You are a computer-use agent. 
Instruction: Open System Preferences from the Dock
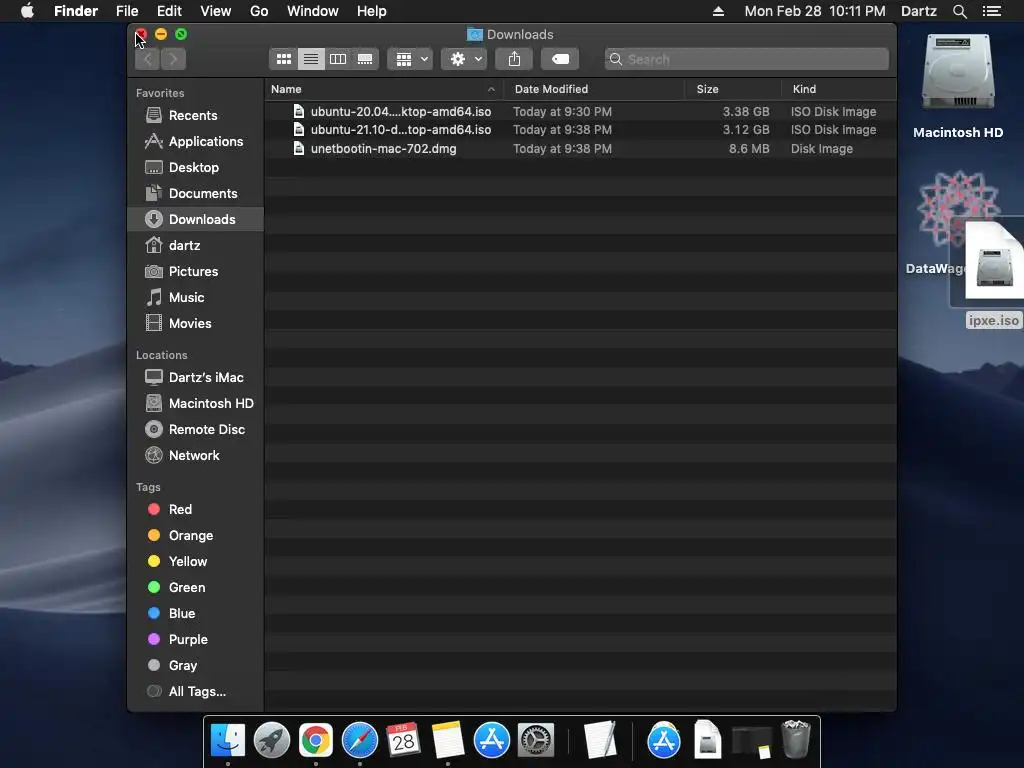536,740
